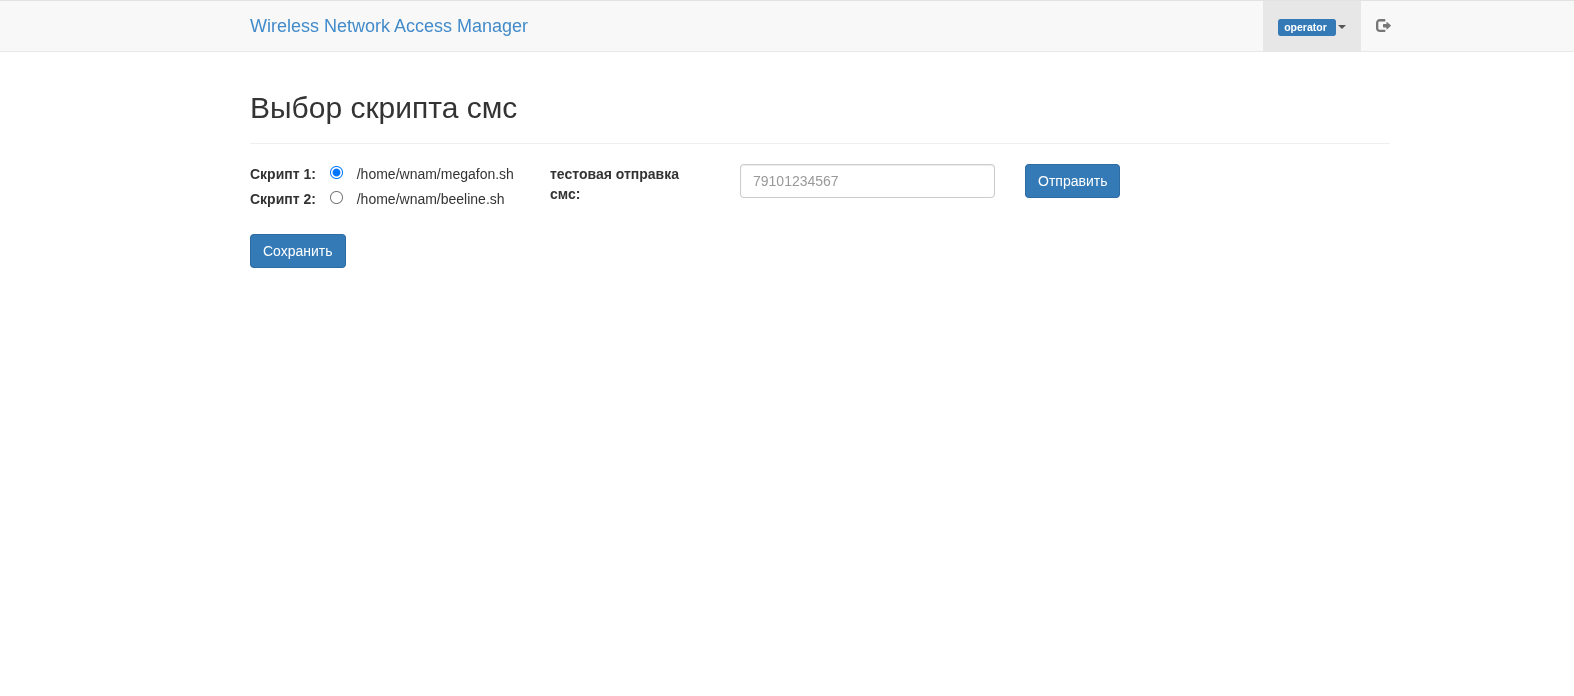The height and width of the screenshot is (696, 1574).
Task: Click the caret arrow beside operator badge
Action: pos(1342,27)
